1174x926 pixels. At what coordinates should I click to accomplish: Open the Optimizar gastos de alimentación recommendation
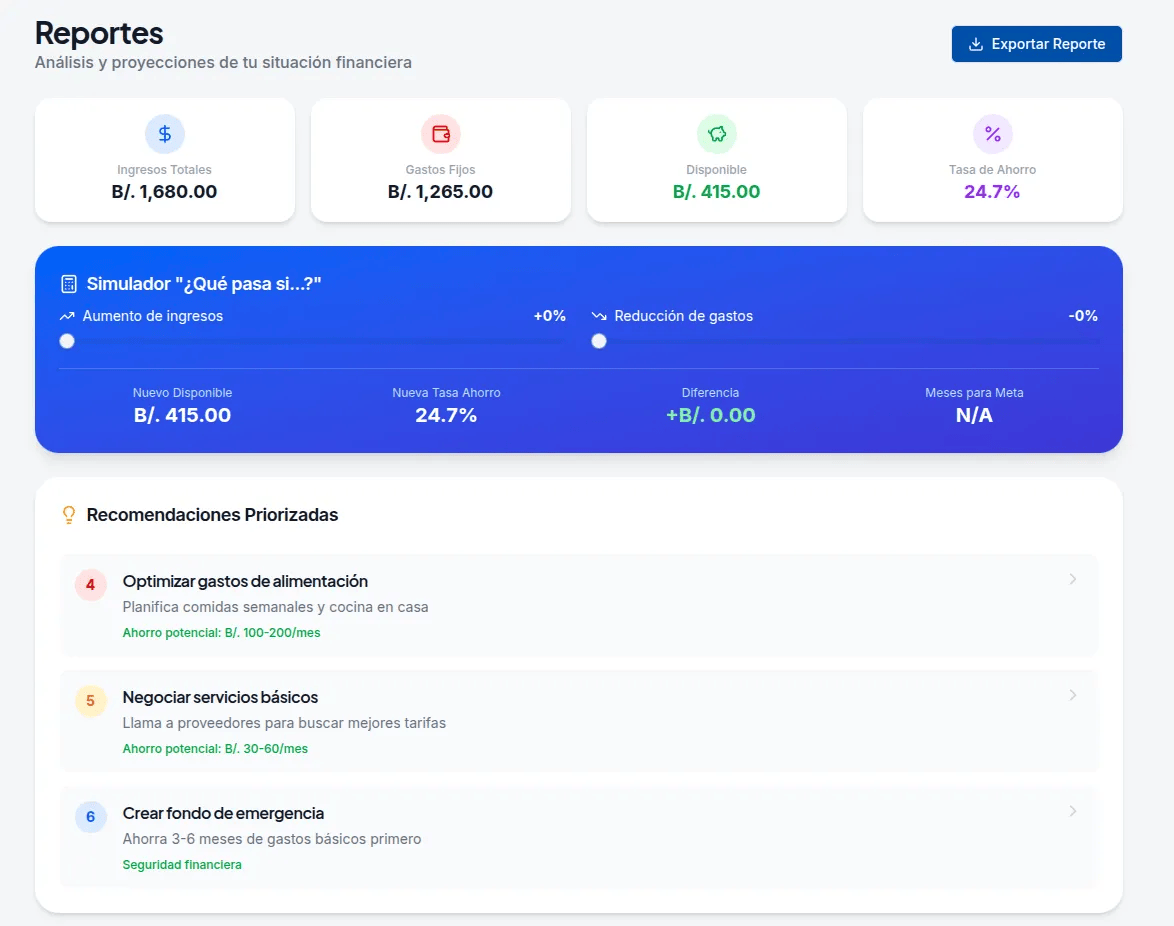click(579, 606)
